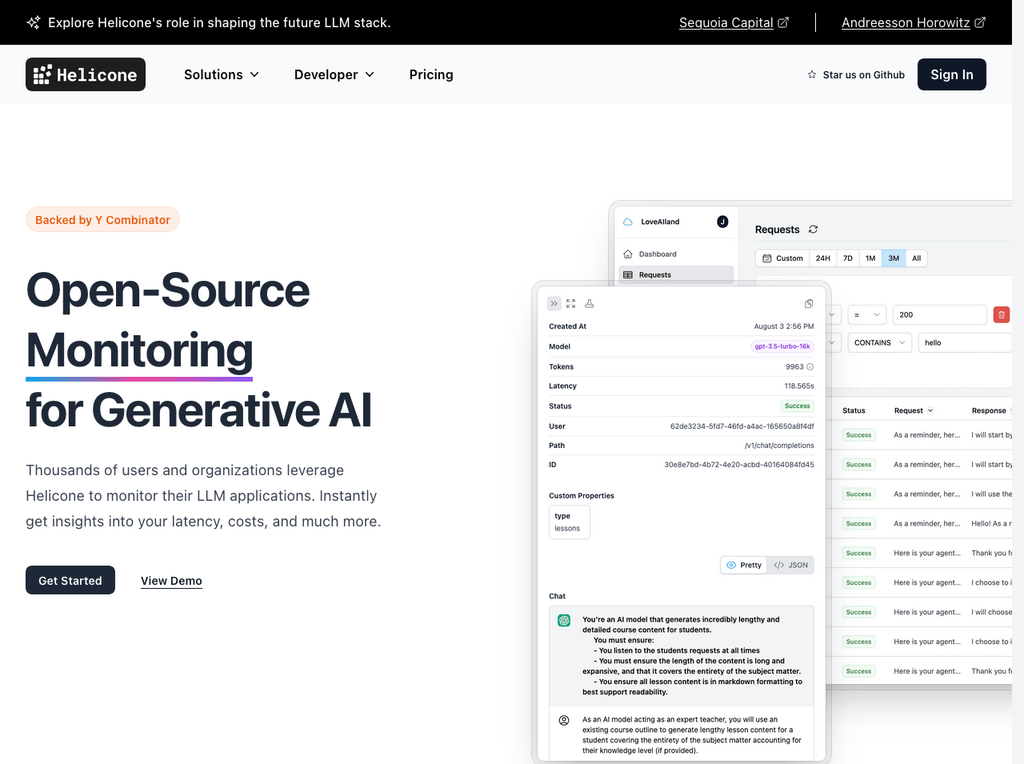Click the August 3 2:56 PM timestamp
Viewport: 1024px width, 764px height.
pyautogui.click(x=784, y=326)
